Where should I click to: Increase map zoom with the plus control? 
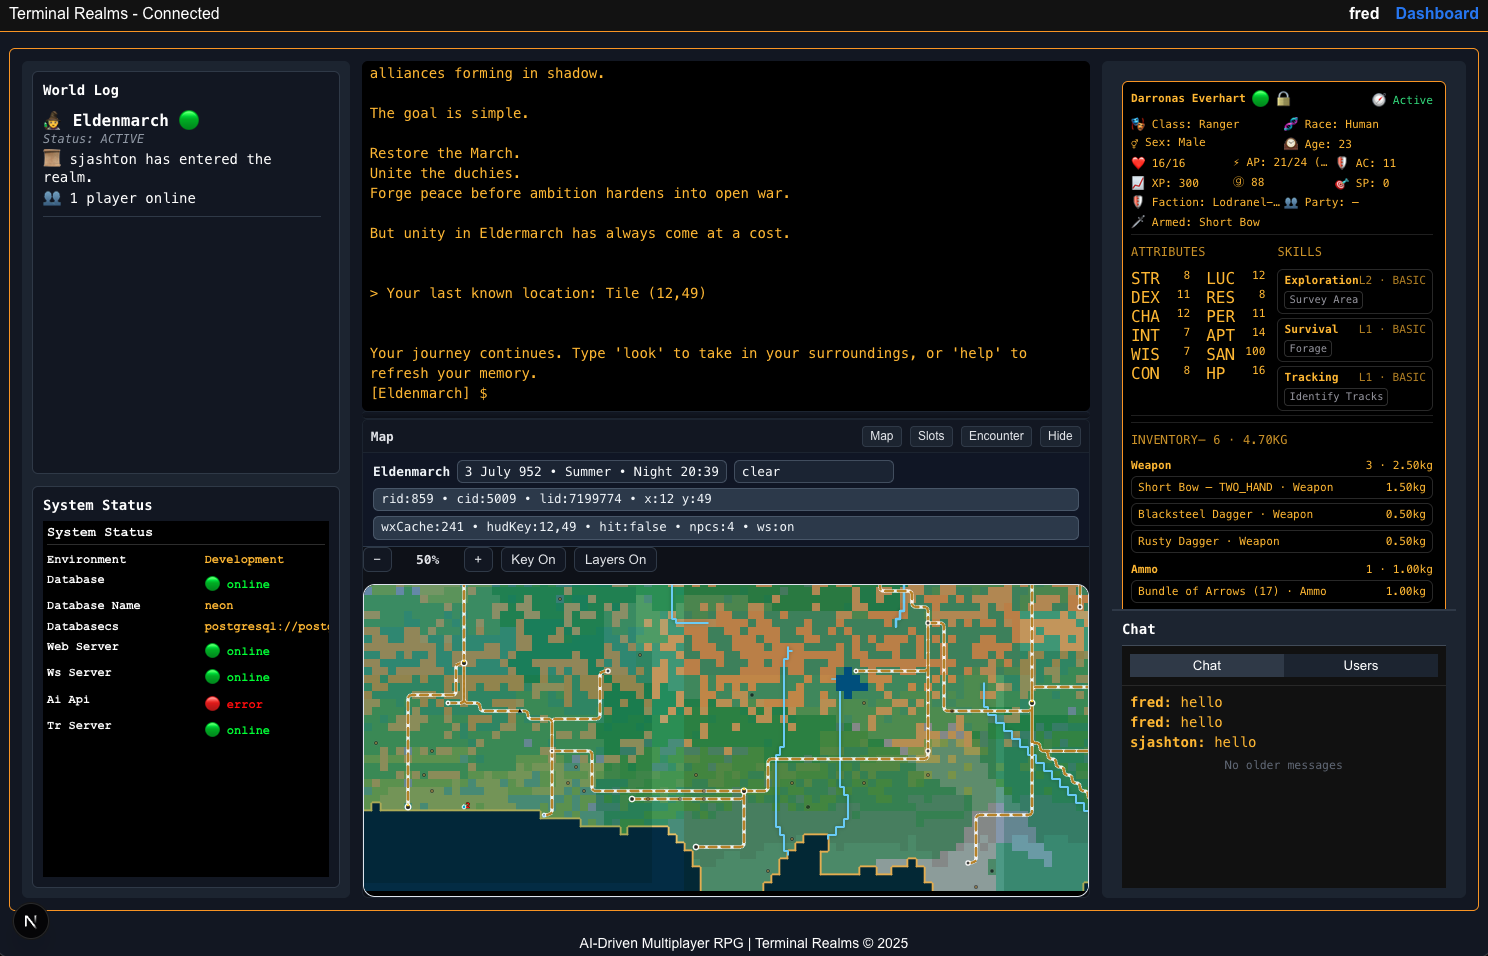(478, 559)
